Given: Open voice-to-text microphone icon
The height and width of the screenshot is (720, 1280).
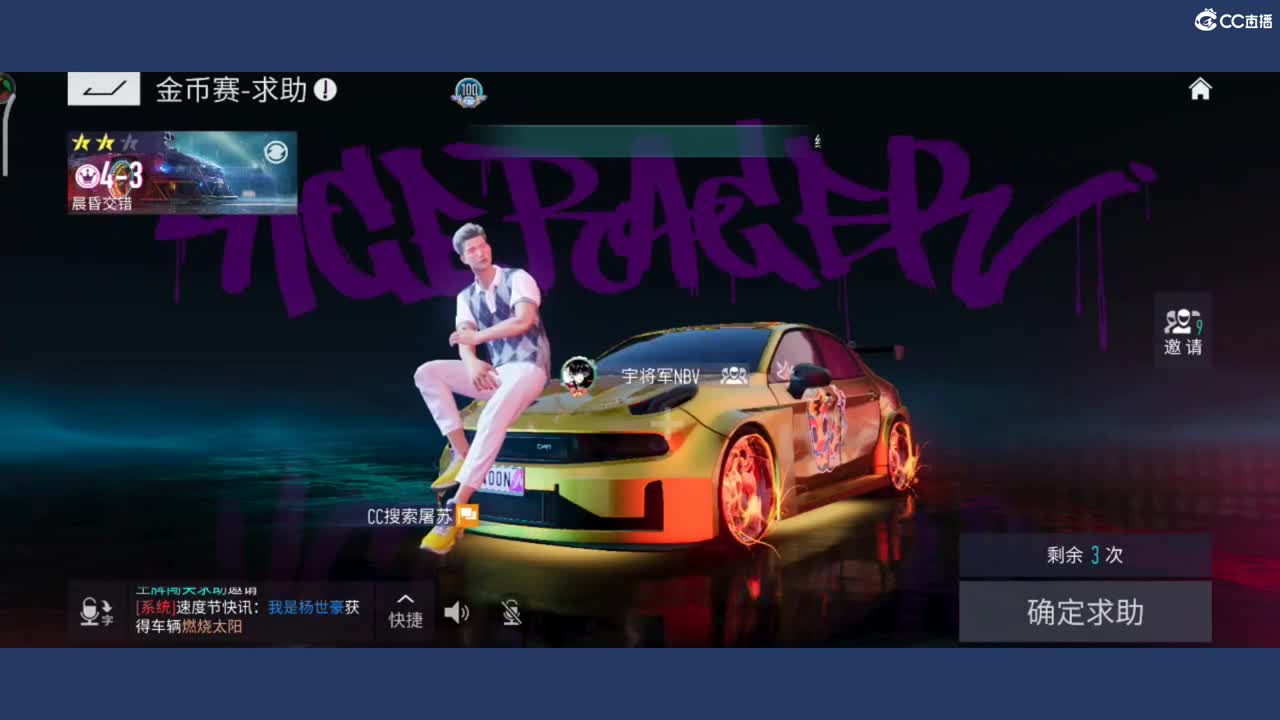Looking at the screenshot, I should [x=97, y=611].
